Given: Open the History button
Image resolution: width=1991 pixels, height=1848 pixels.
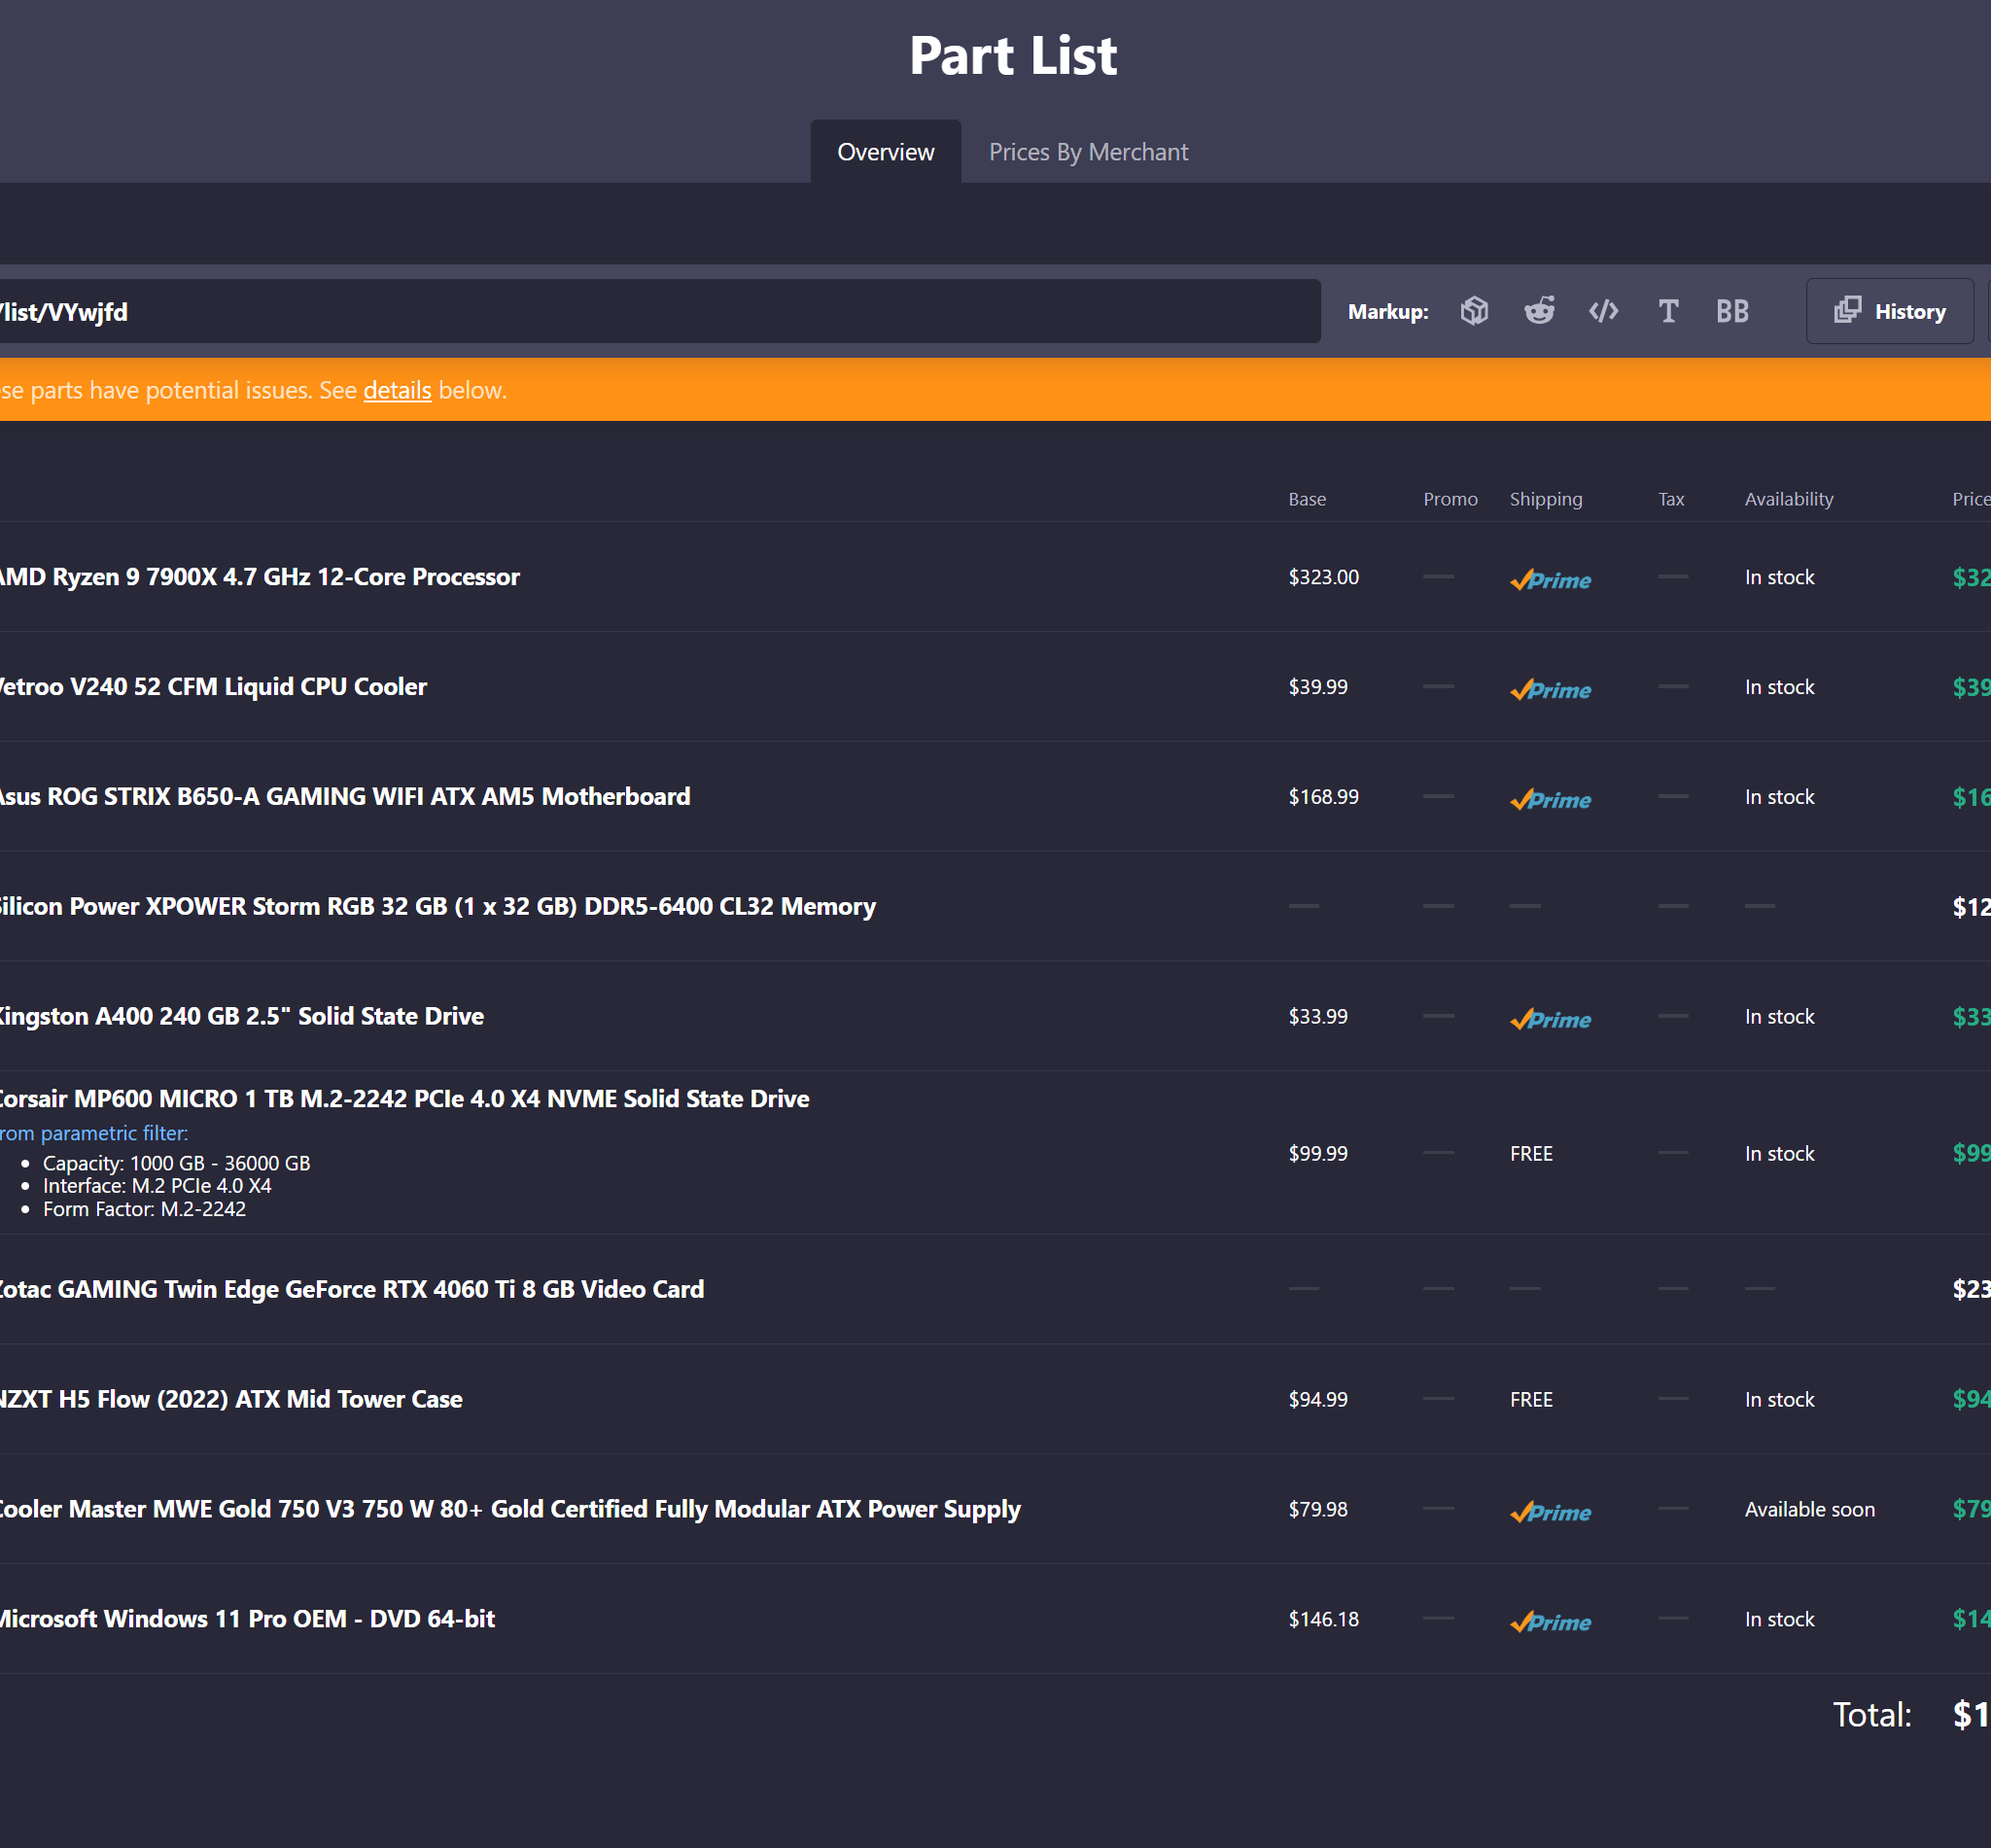Looking at the screenshot, I should coord(1889,311).
